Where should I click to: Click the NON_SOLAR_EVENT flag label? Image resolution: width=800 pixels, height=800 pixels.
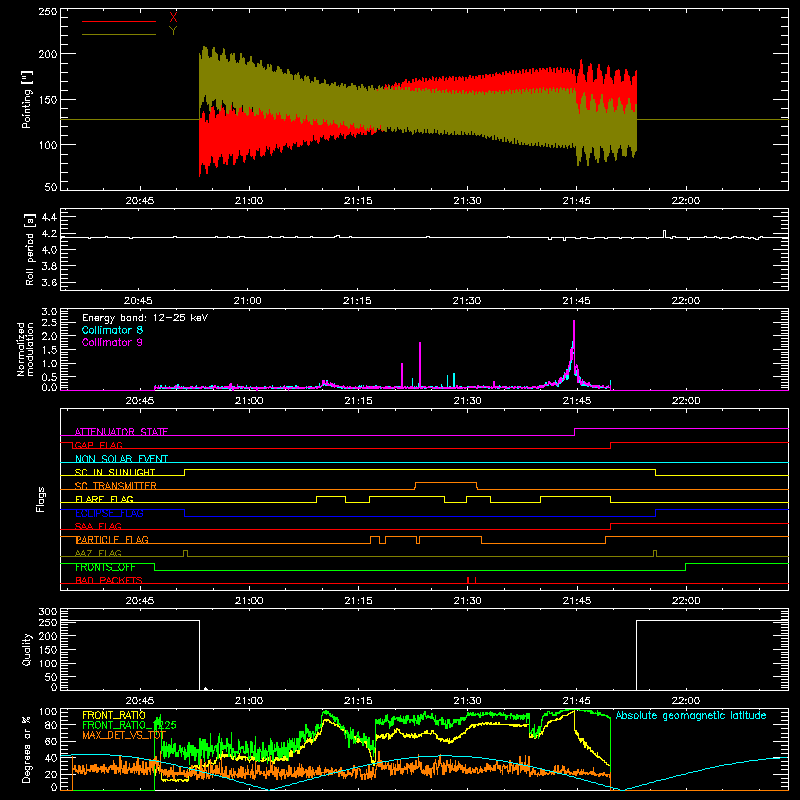tap(121, 459)
